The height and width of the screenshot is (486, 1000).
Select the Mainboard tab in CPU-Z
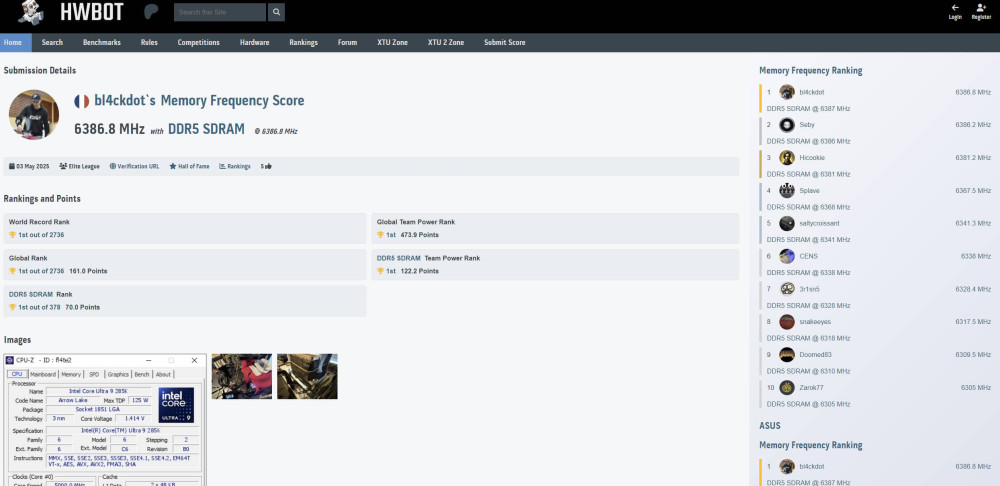[43, 374]
